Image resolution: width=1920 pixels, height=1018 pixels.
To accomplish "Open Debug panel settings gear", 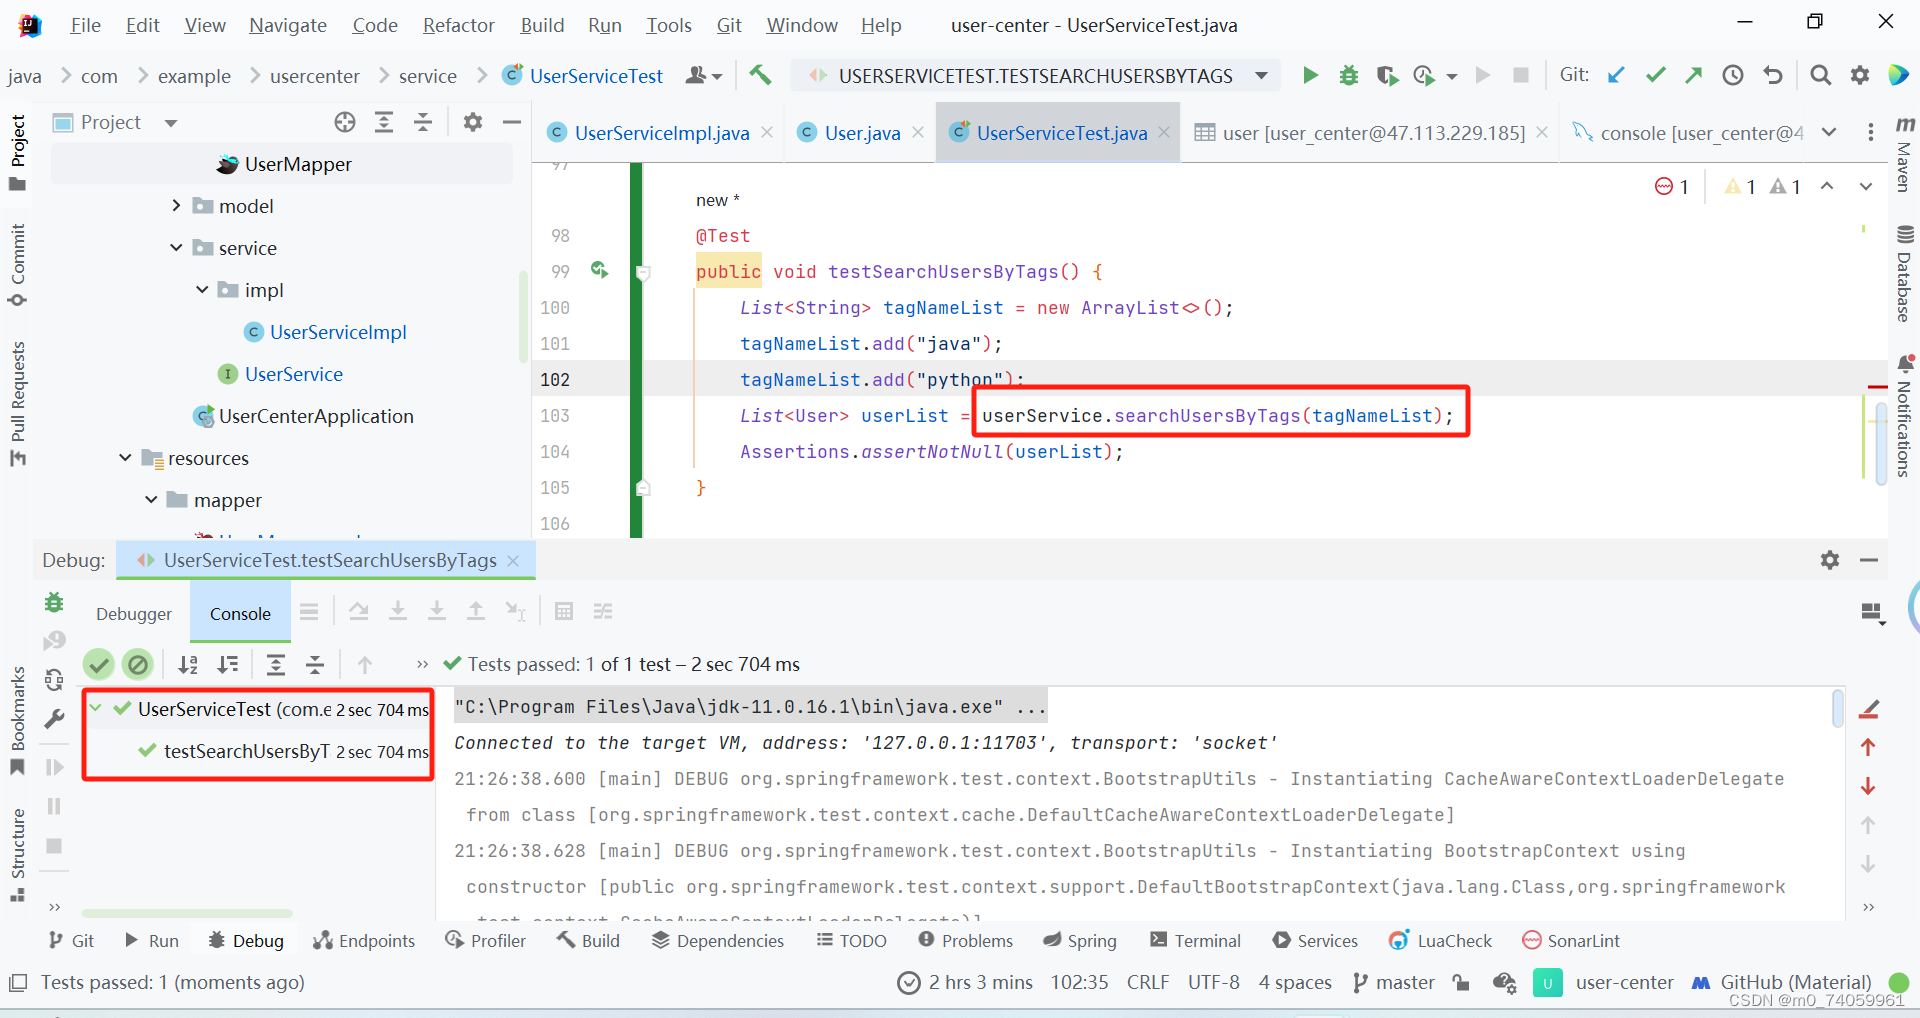I will (x=1830, y=560).
